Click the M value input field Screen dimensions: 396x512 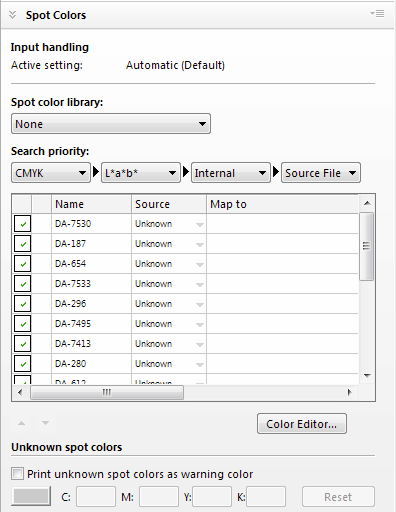pyautogui.click(x=159, y=496)
